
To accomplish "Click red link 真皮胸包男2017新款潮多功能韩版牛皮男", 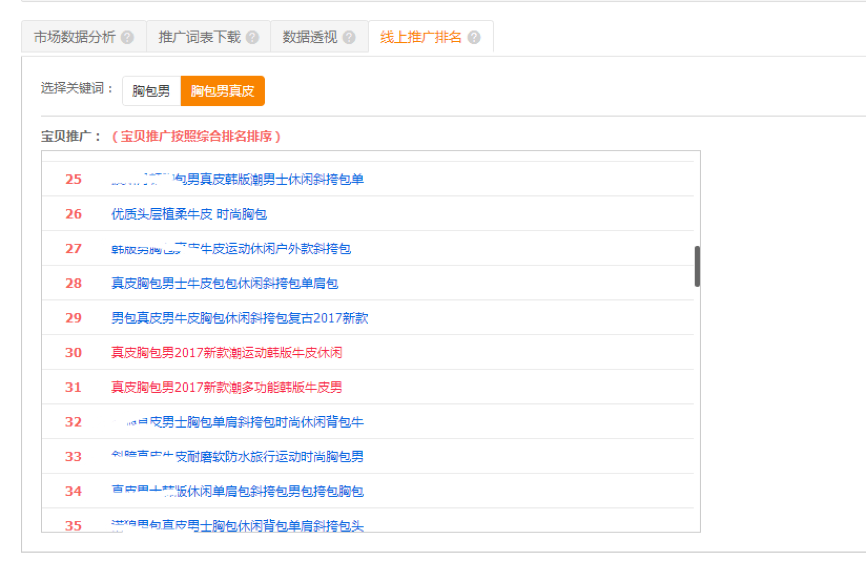I will click(x=226, y=387).
